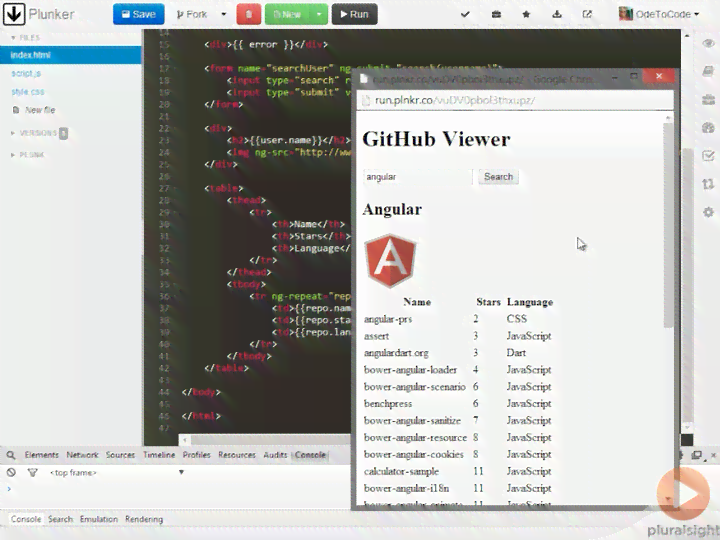Expand the section below VERSIONS
720x540 pixels.
tap(28, 155)
